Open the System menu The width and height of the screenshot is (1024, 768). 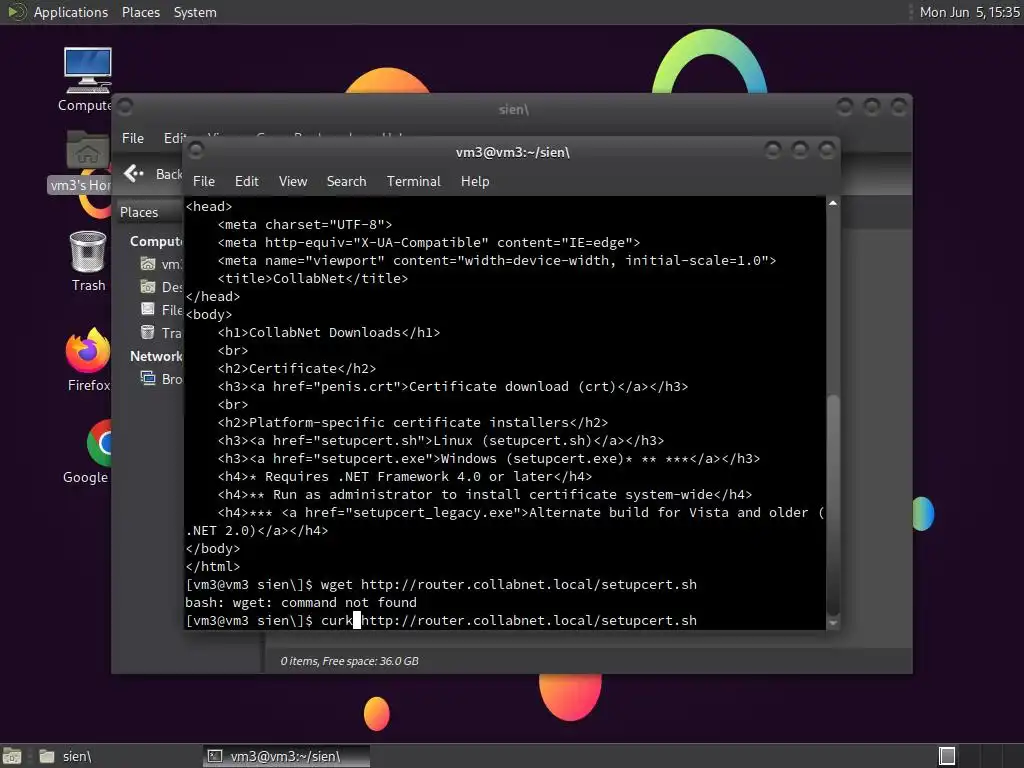(x=195, y=12)
